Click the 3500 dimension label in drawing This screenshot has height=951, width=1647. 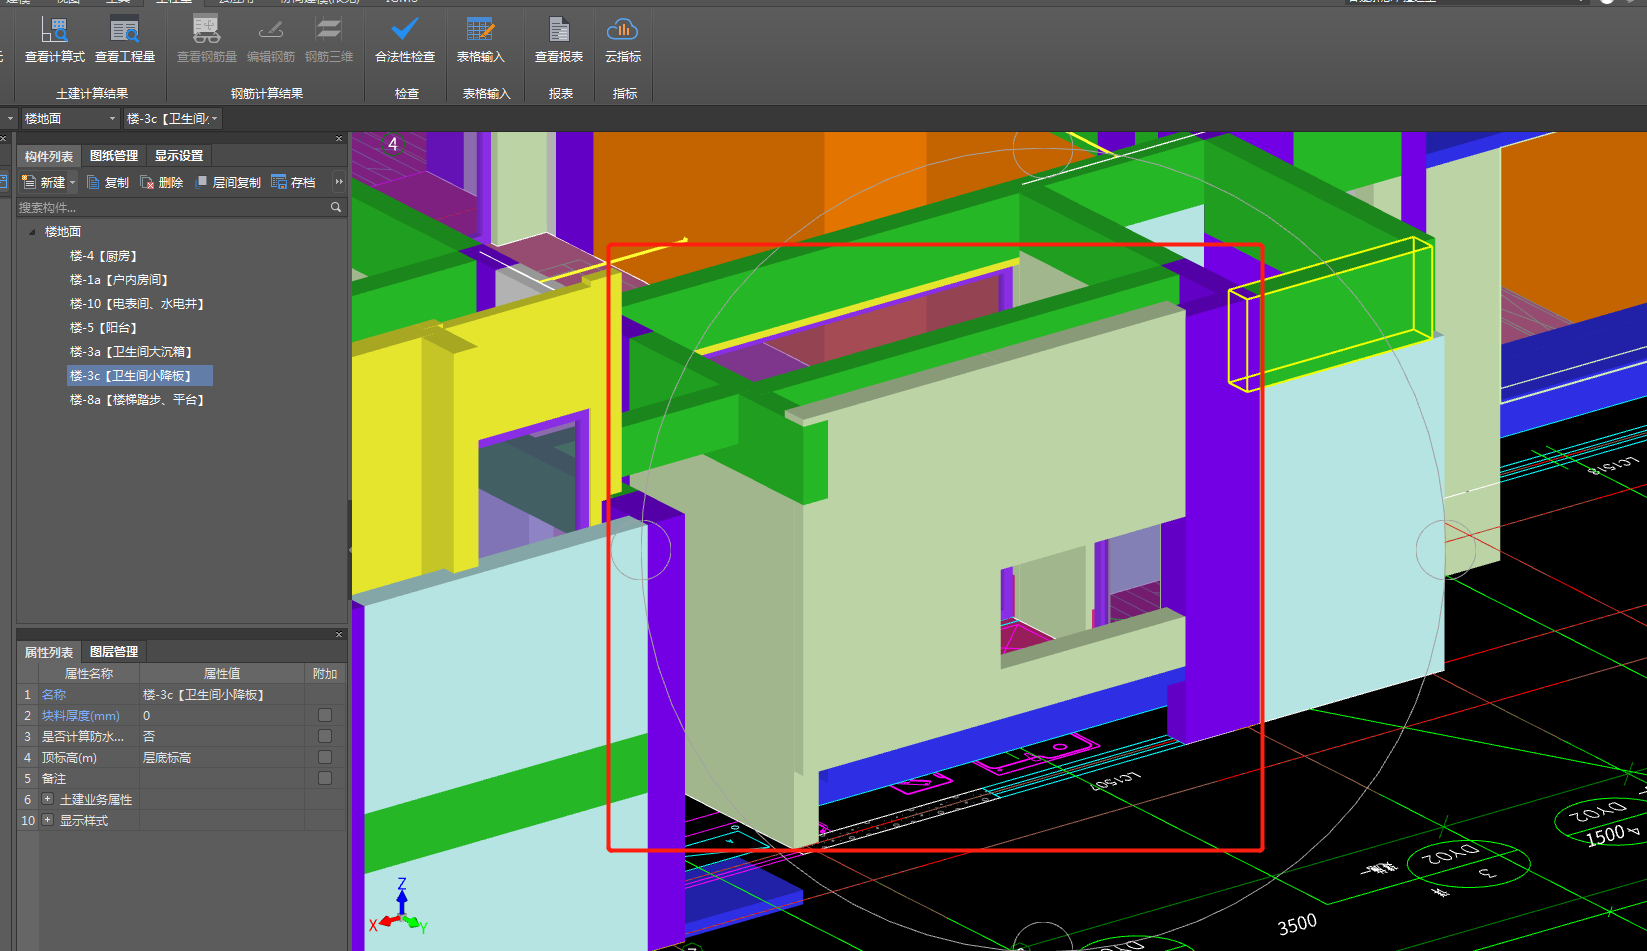pyautogui.click(x=1297, y=925)
